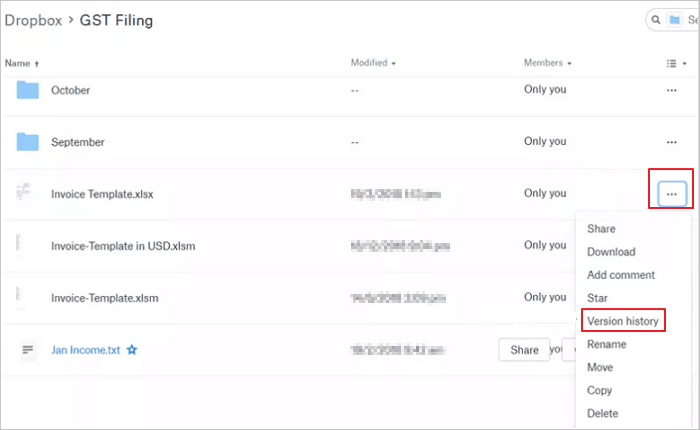Click the ellipsis button for Invoice Template.xlsx
The width and height of the screenshot is (700, 430).
coord(671,193)
